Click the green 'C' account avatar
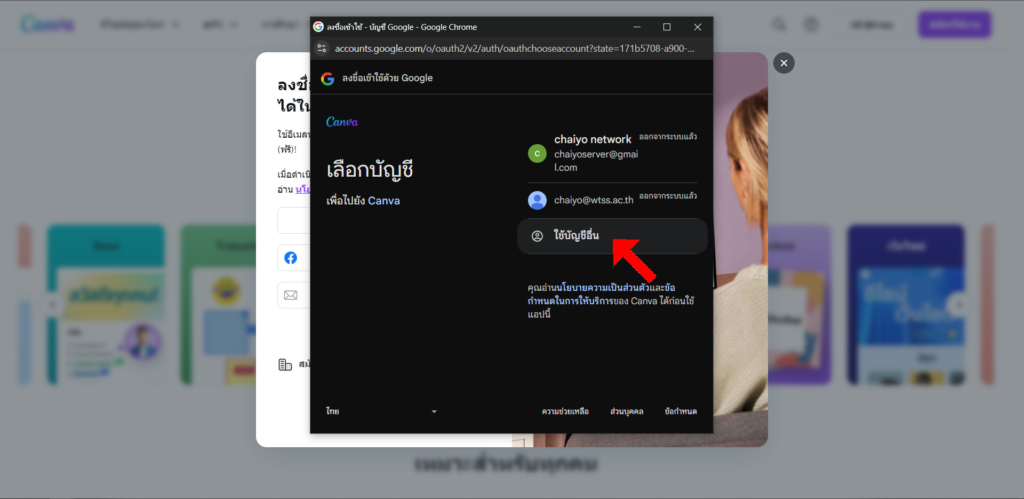The image size is (1024, 499). [x=537, y=153]
